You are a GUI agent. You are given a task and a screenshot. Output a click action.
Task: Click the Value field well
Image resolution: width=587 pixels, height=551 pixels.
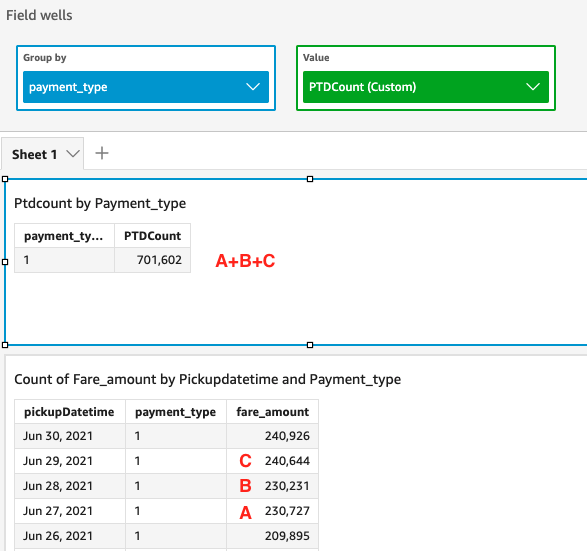(426, 78)
